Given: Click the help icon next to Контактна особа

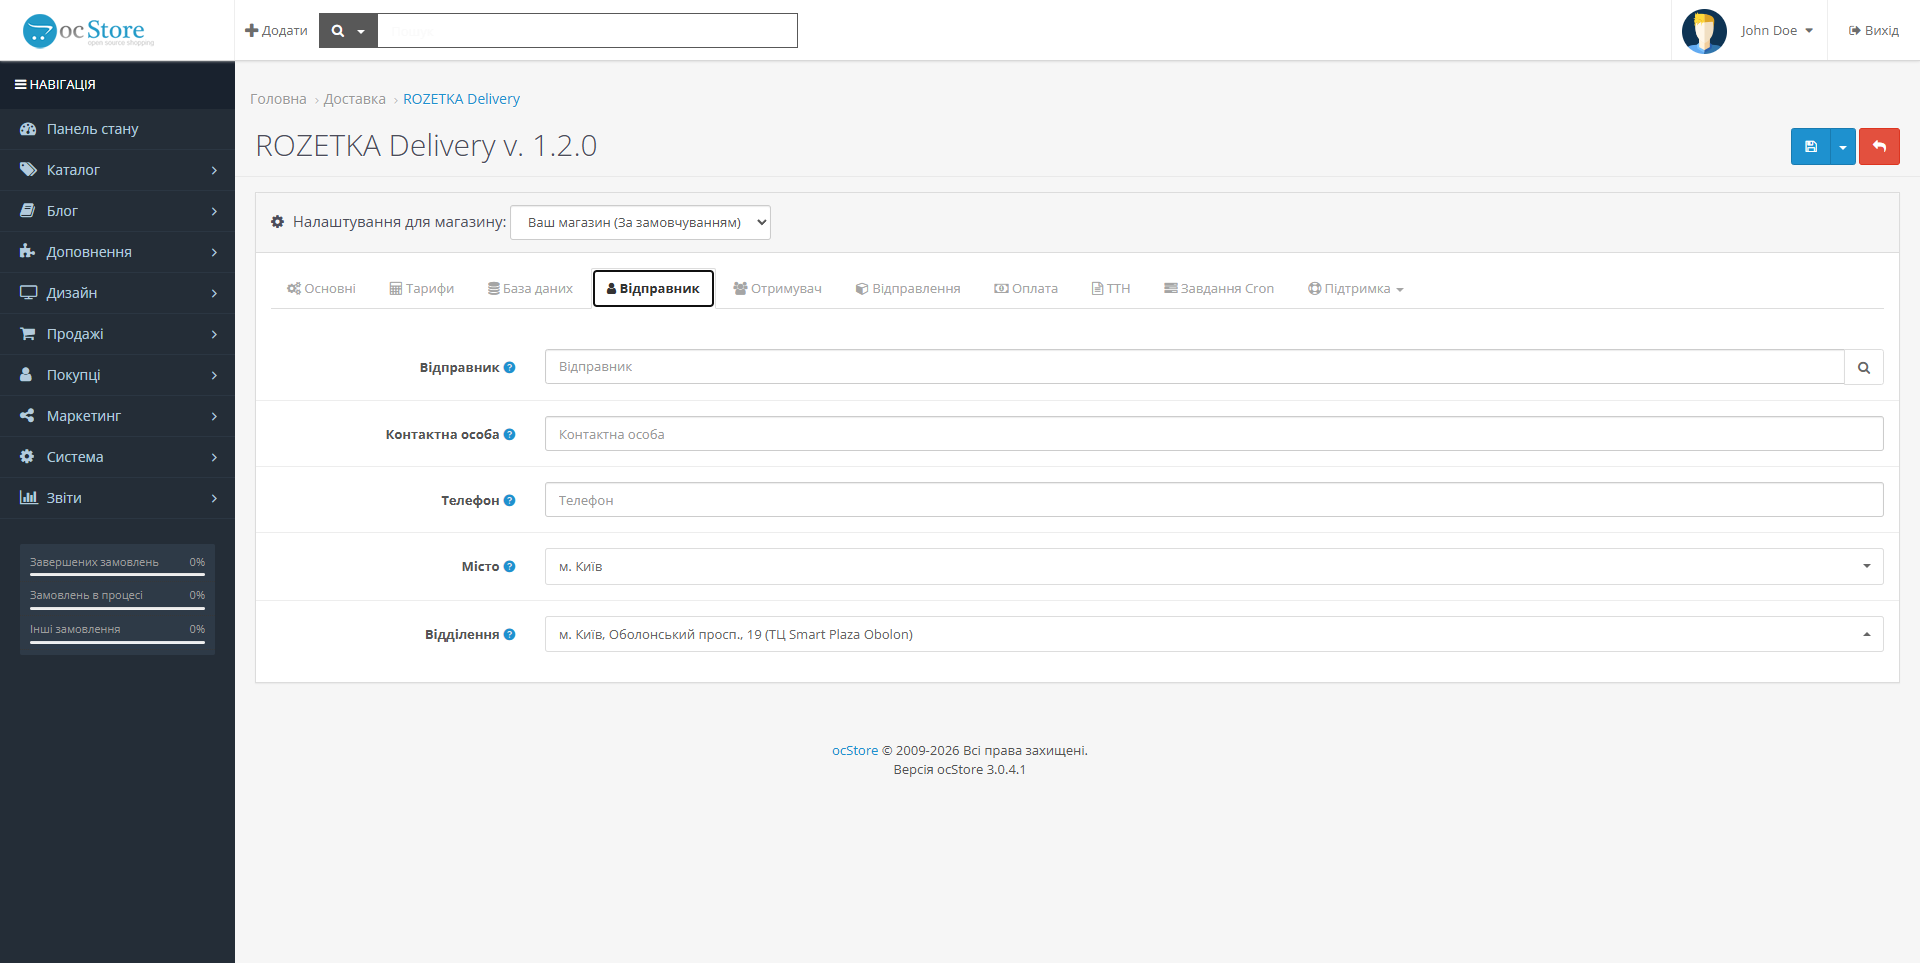Looking at the screenshot, I should pos(510,435).
